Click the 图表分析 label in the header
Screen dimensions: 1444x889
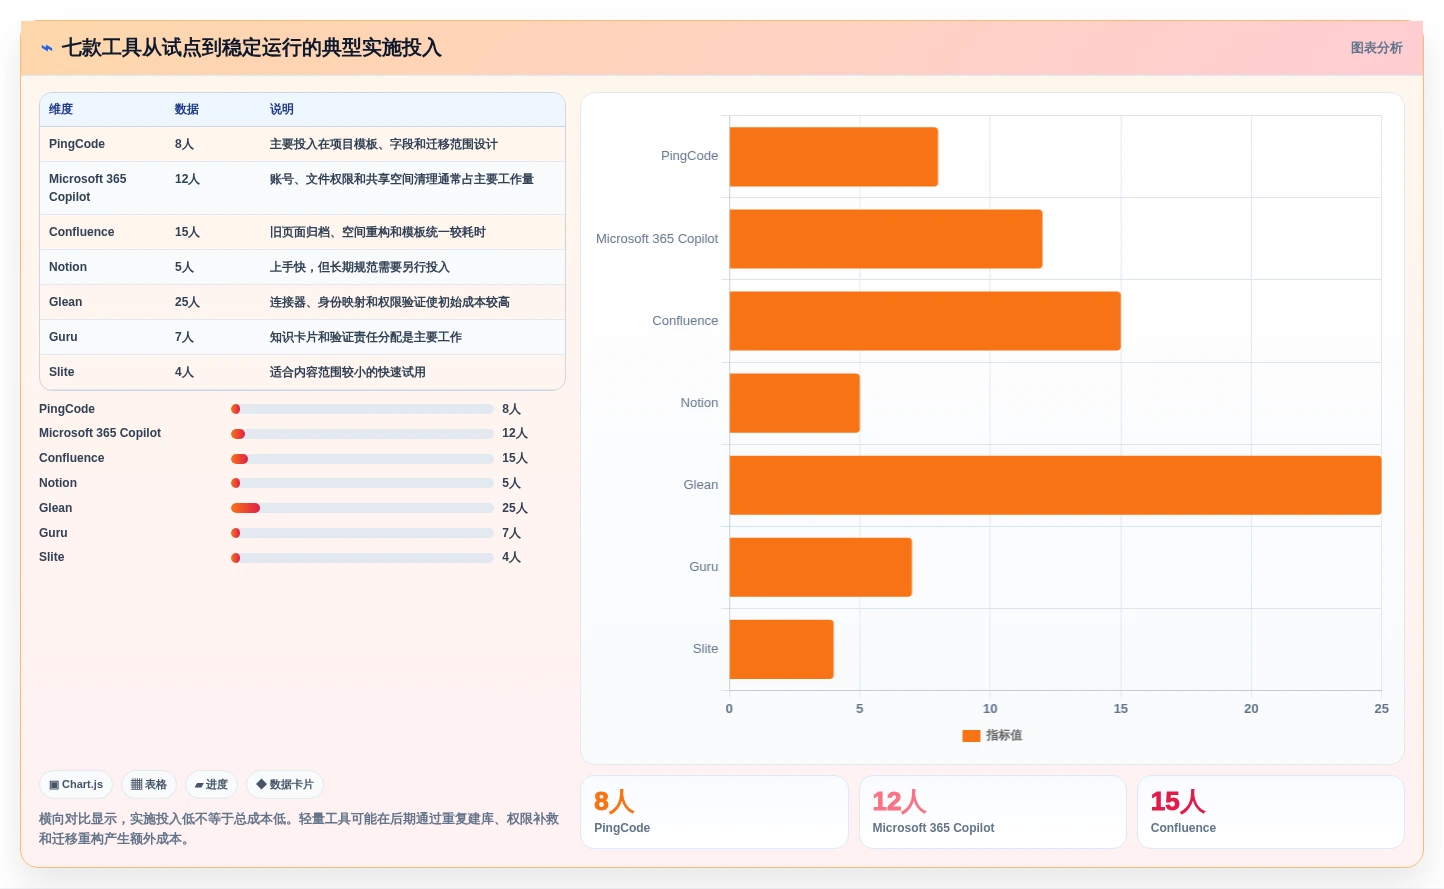1376,48
